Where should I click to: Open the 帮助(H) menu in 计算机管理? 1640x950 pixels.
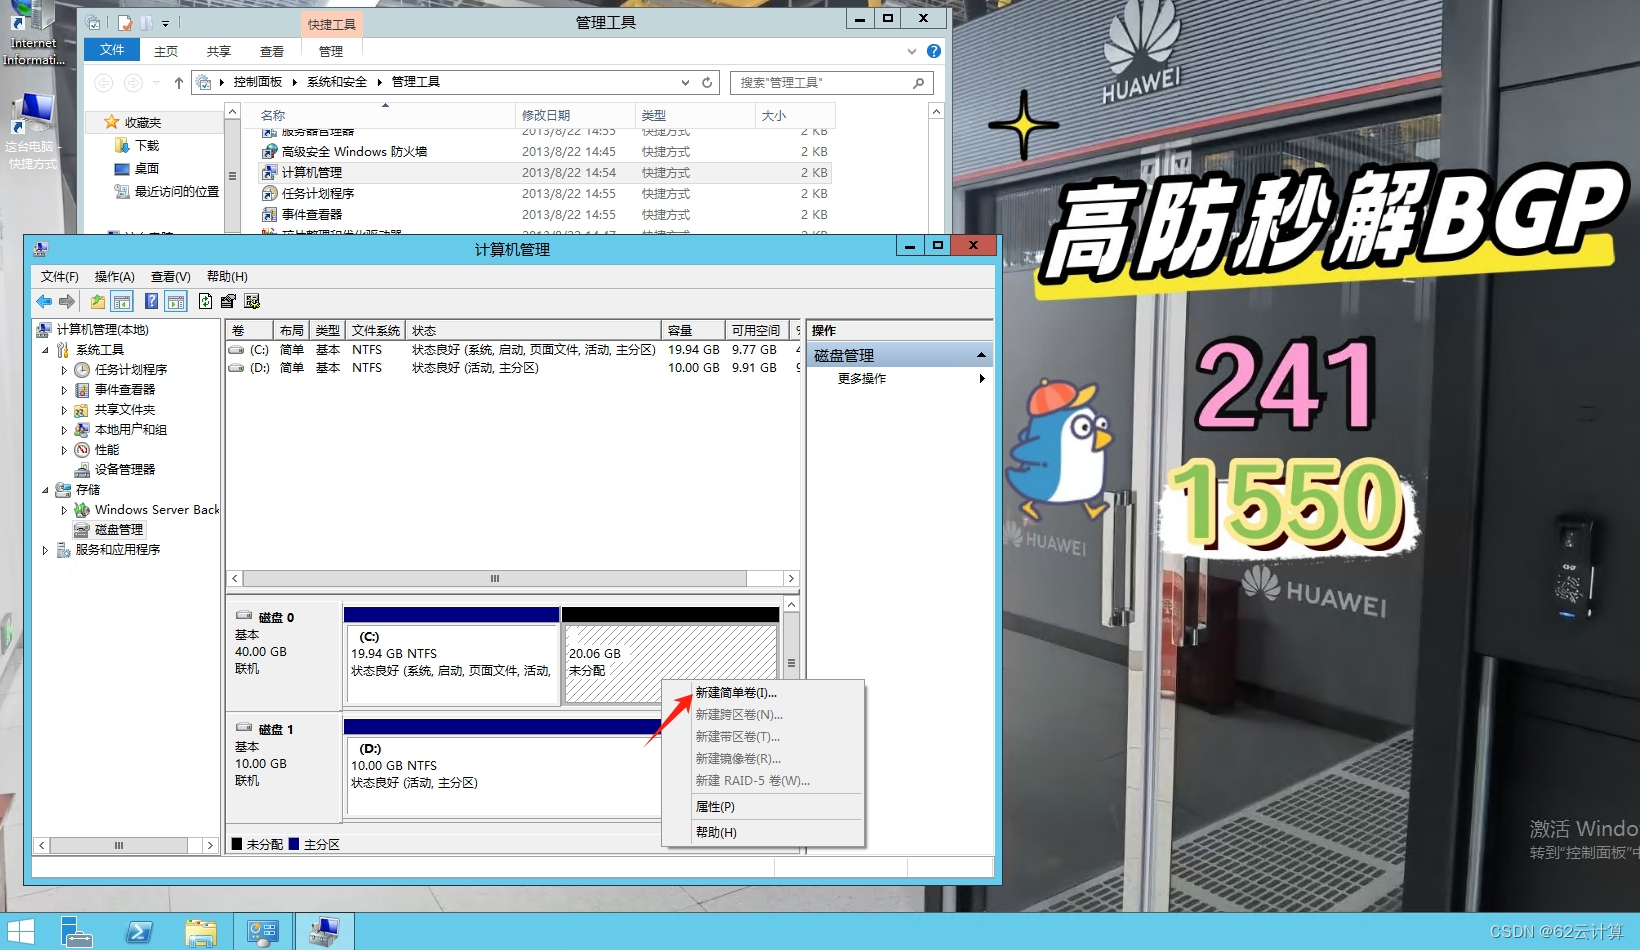[x=227, y=276]
